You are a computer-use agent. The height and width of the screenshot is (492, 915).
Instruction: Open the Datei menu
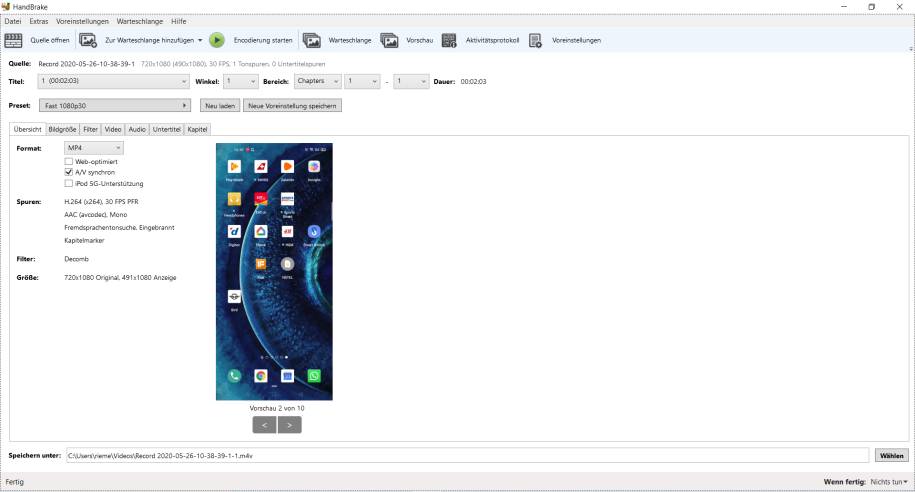pos(13,21)
